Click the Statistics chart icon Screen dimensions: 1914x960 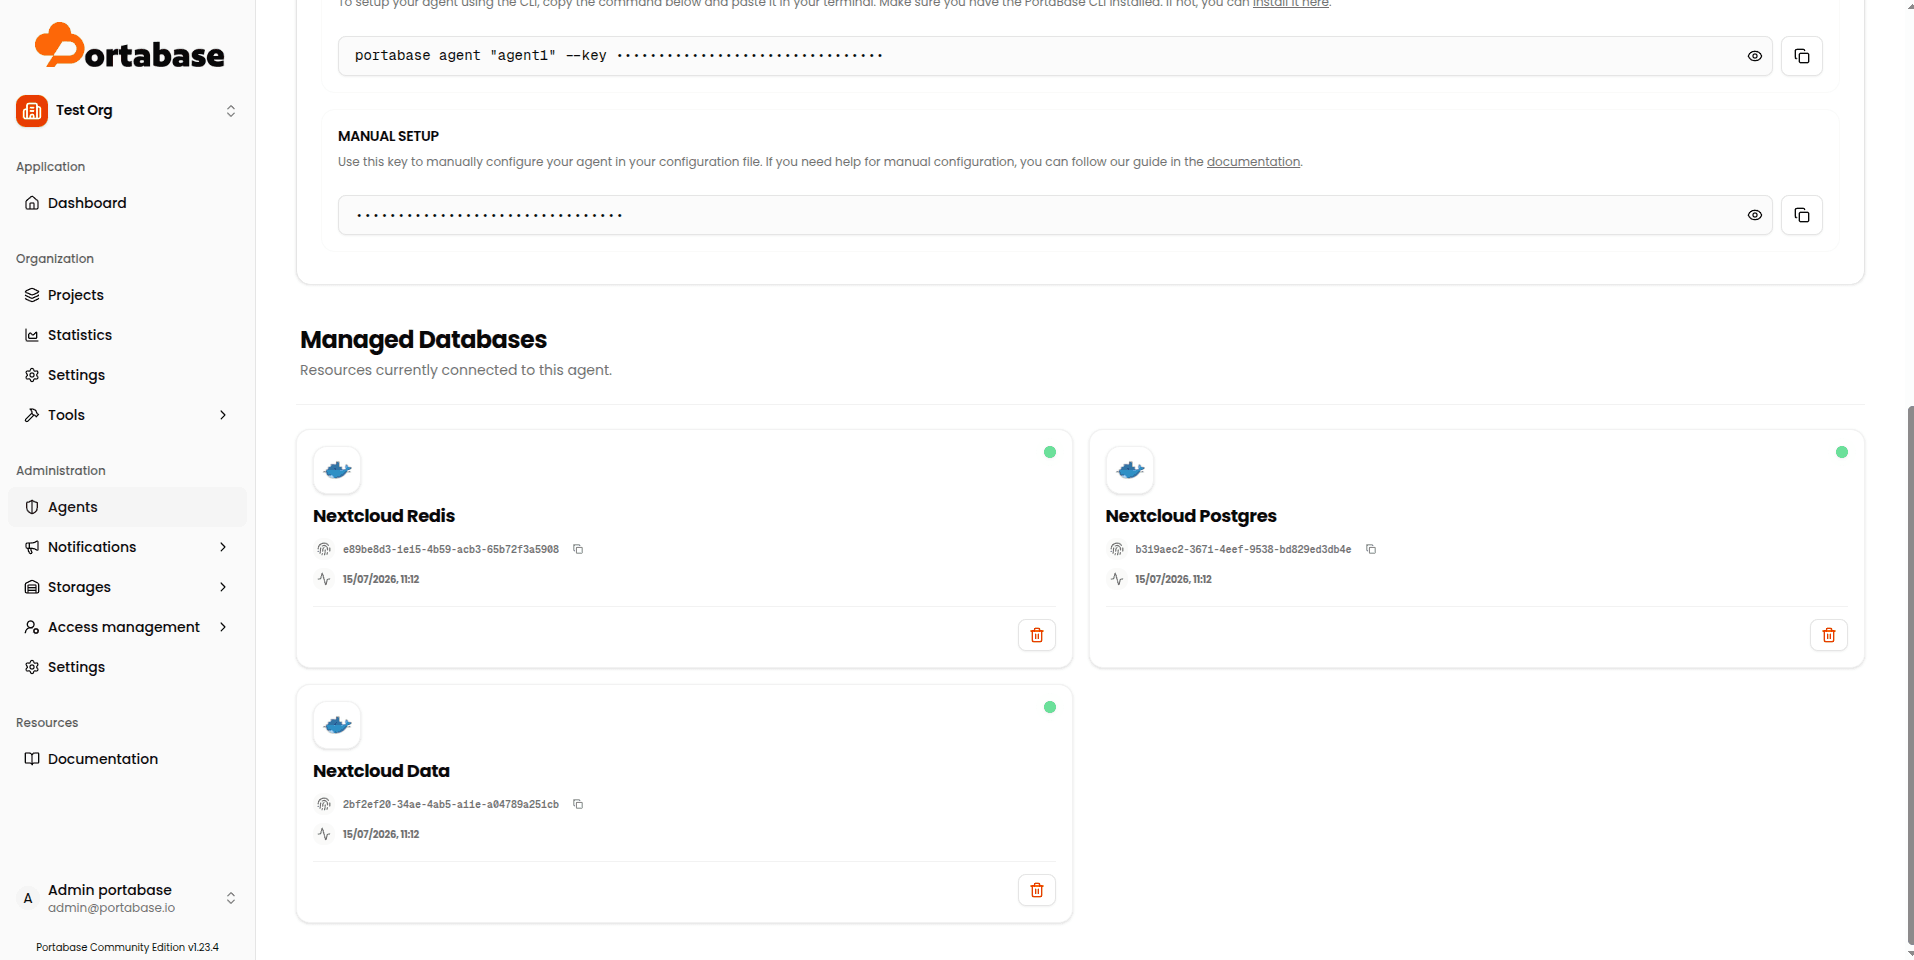32,335
